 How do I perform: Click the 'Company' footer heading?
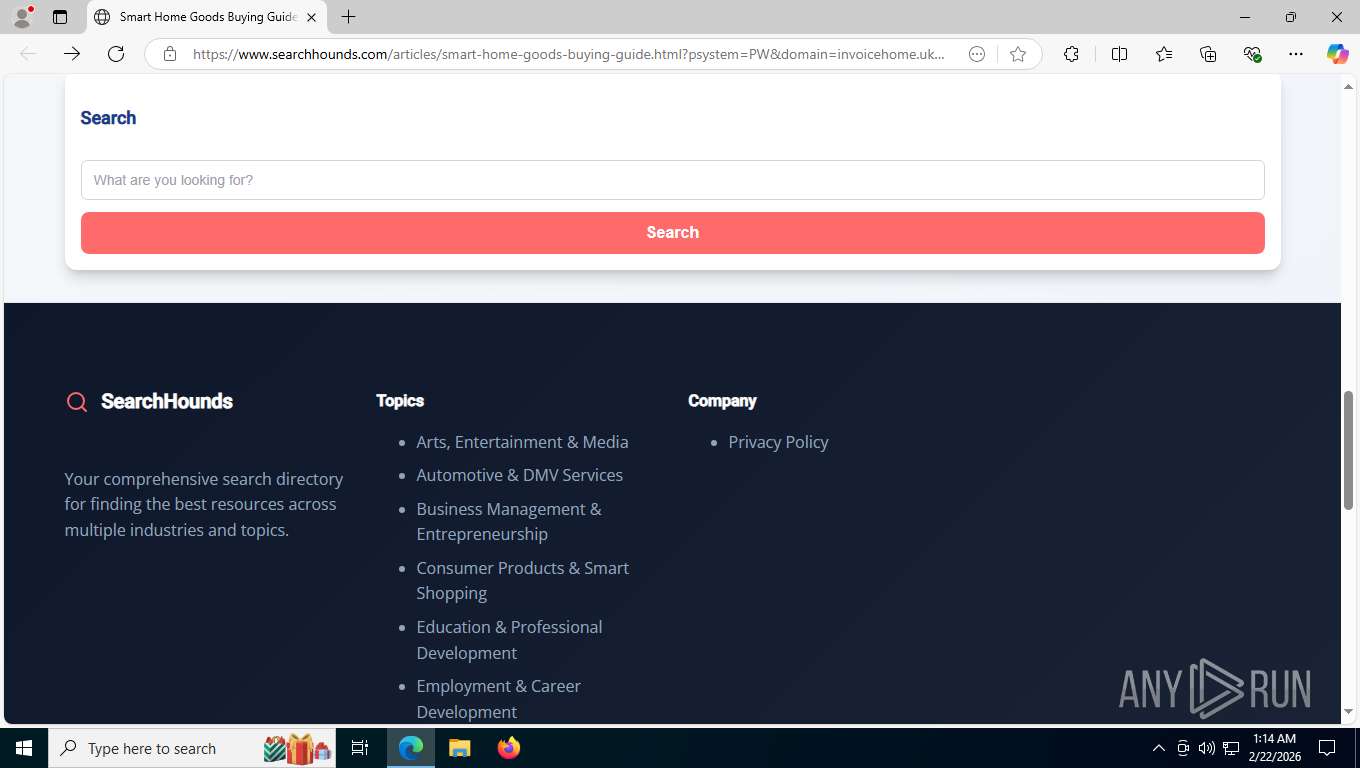[x=722, y=401]
